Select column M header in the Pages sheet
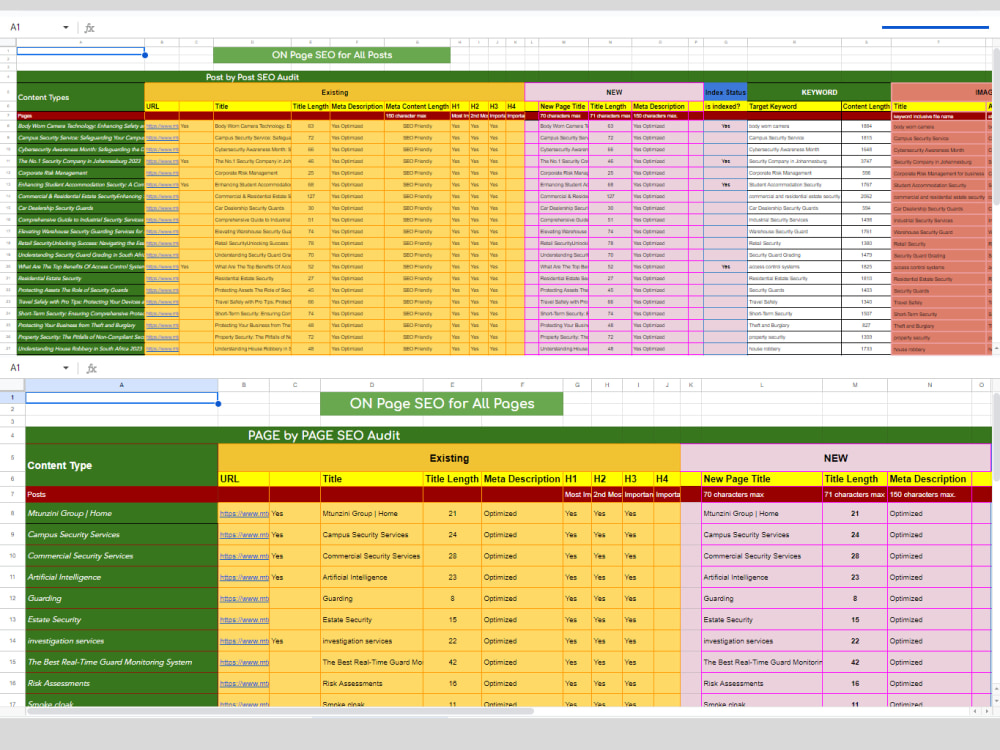This screenshot has width=1000, height=750. [855, 385]
